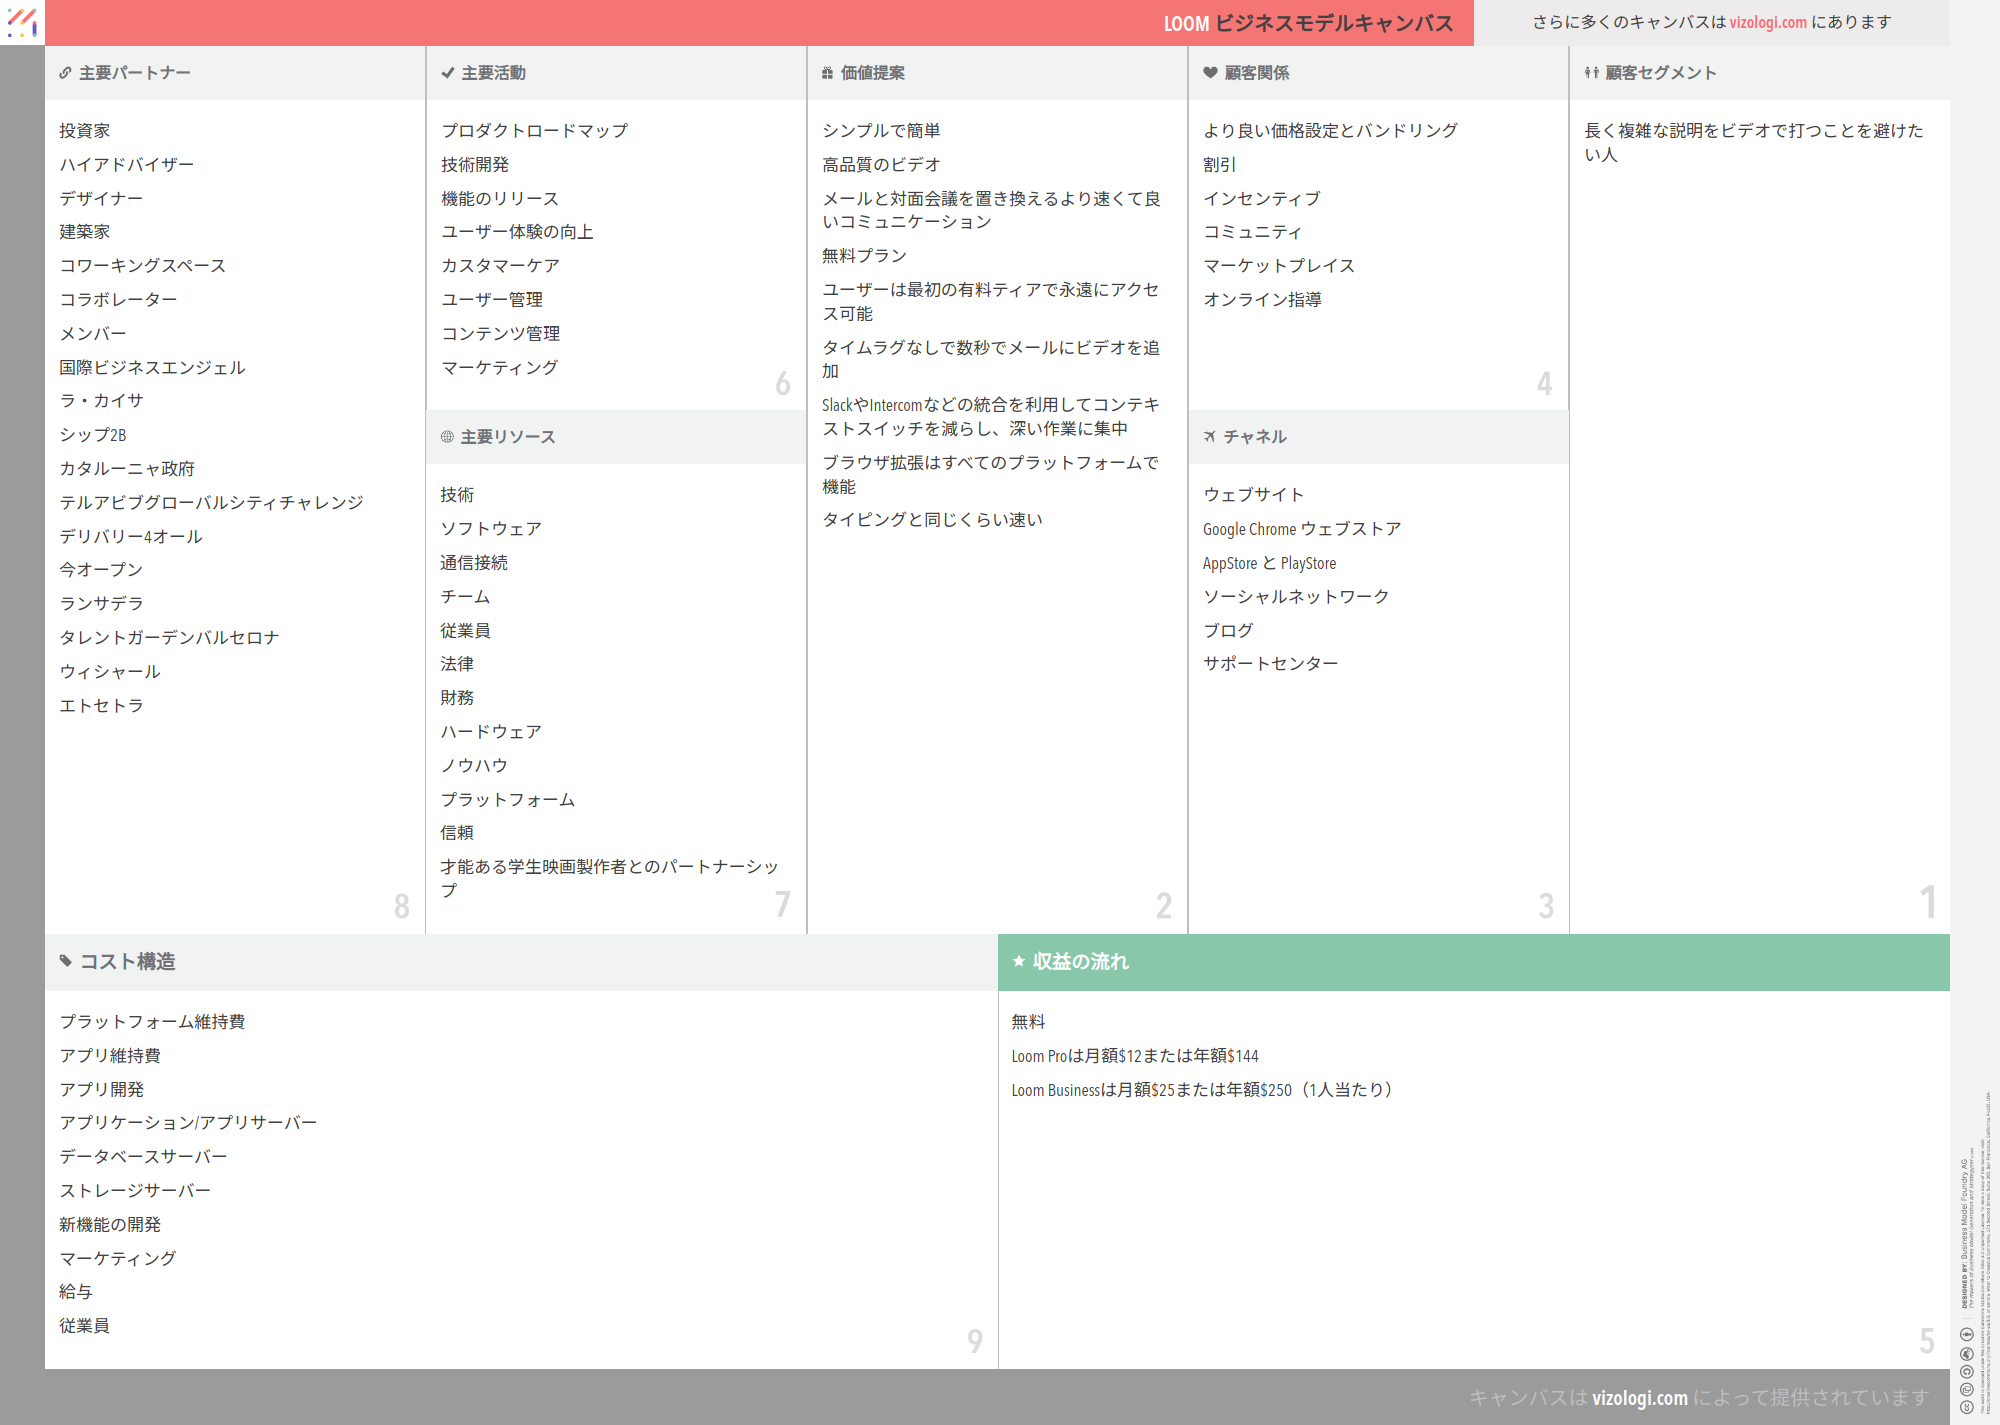This screenshot has height=1425, width=2000.
Task: Click the checkmark icon beside 主要活動
Action: pyautogui.click(x=448, y=73)
